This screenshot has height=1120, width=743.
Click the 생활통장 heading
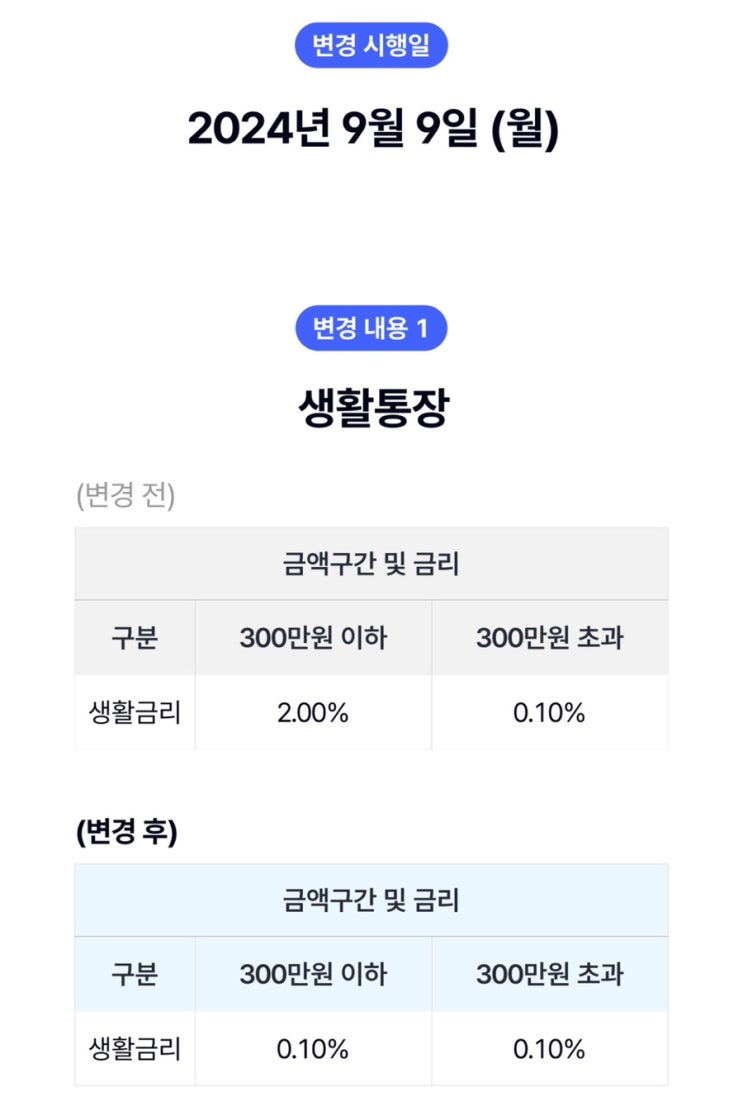pyautogui.click(x=374, y=408)
